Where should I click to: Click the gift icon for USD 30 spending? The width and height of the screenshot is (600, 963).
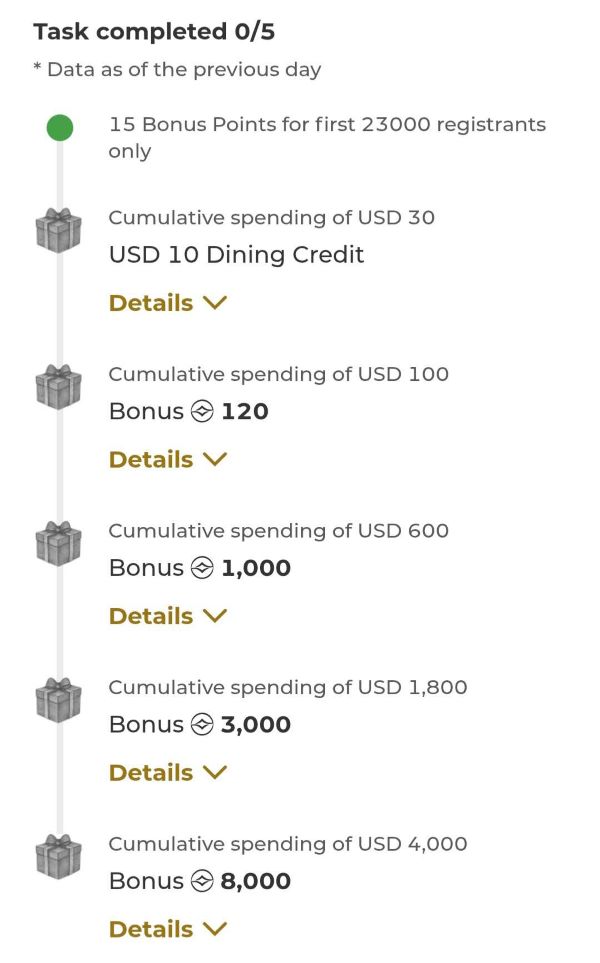click(59, 230)
